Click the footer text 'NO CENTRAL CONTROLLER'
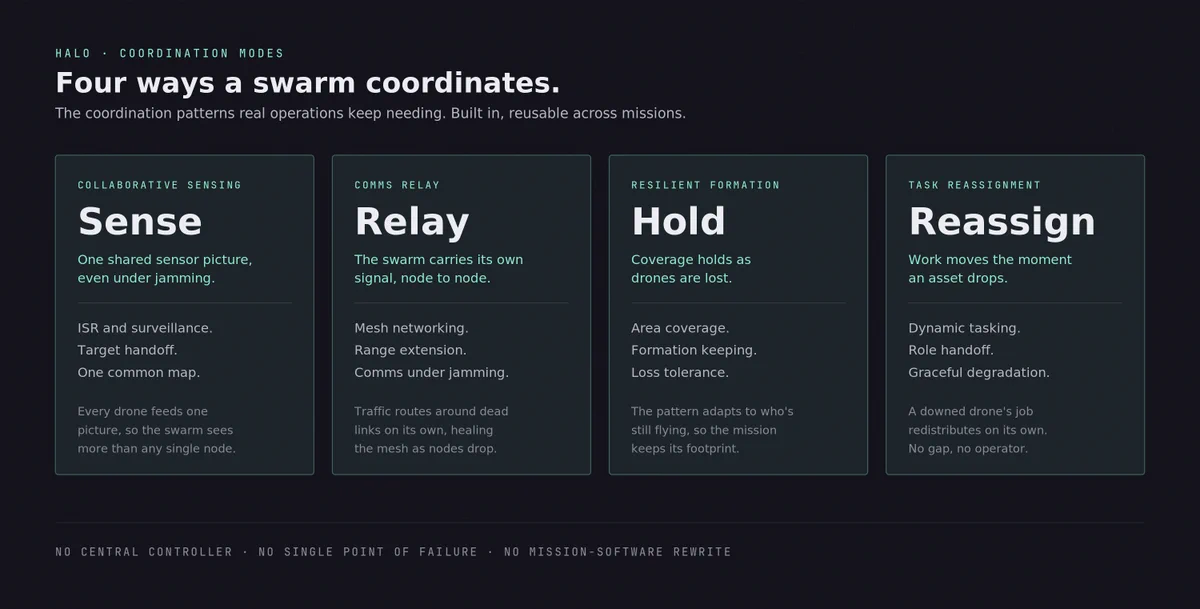This screenshot has width=1200, height=609. click(x=144, y=552)
